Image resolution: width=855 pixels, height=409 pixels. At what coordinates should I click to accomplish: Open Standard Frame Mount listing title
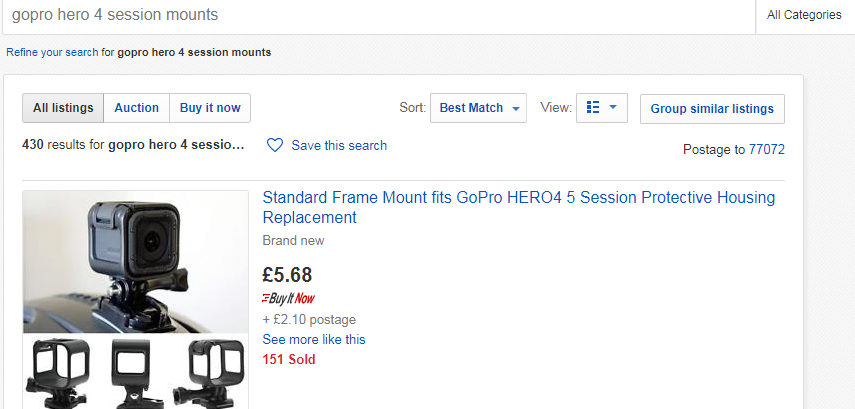[518, 207]
